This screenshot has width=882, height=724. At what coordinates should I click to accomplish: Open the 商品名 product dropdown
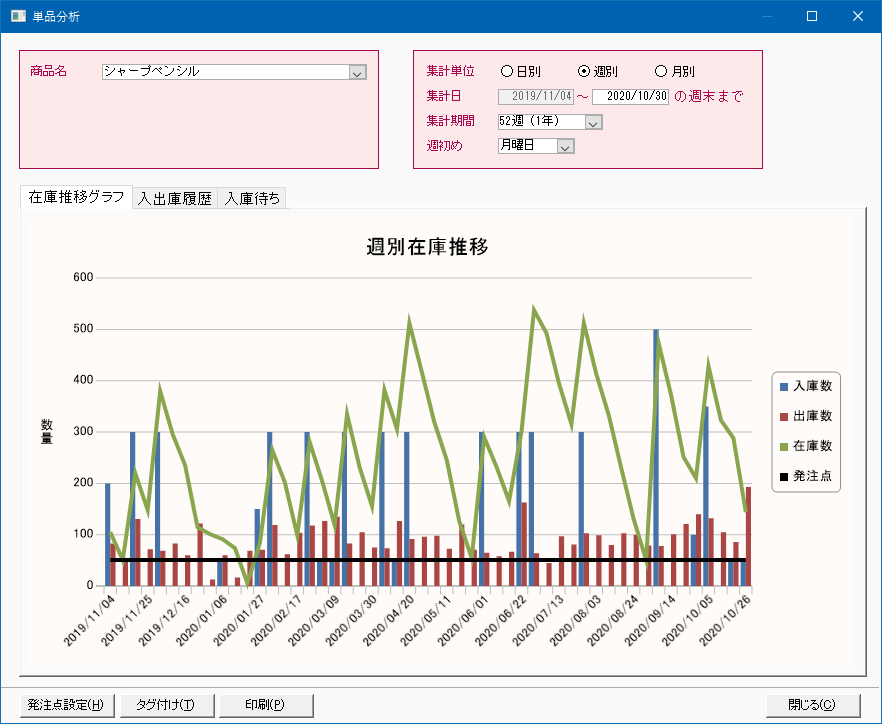pyautogui.click(x=358, y=72)
